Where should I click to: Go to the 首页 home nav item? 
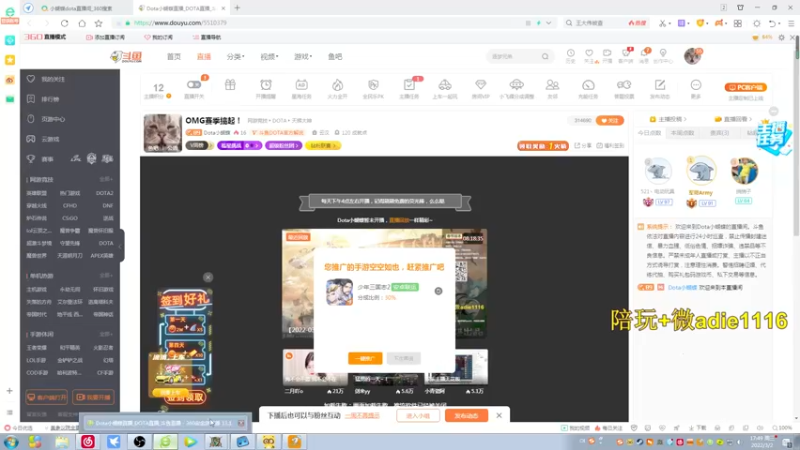174,57
